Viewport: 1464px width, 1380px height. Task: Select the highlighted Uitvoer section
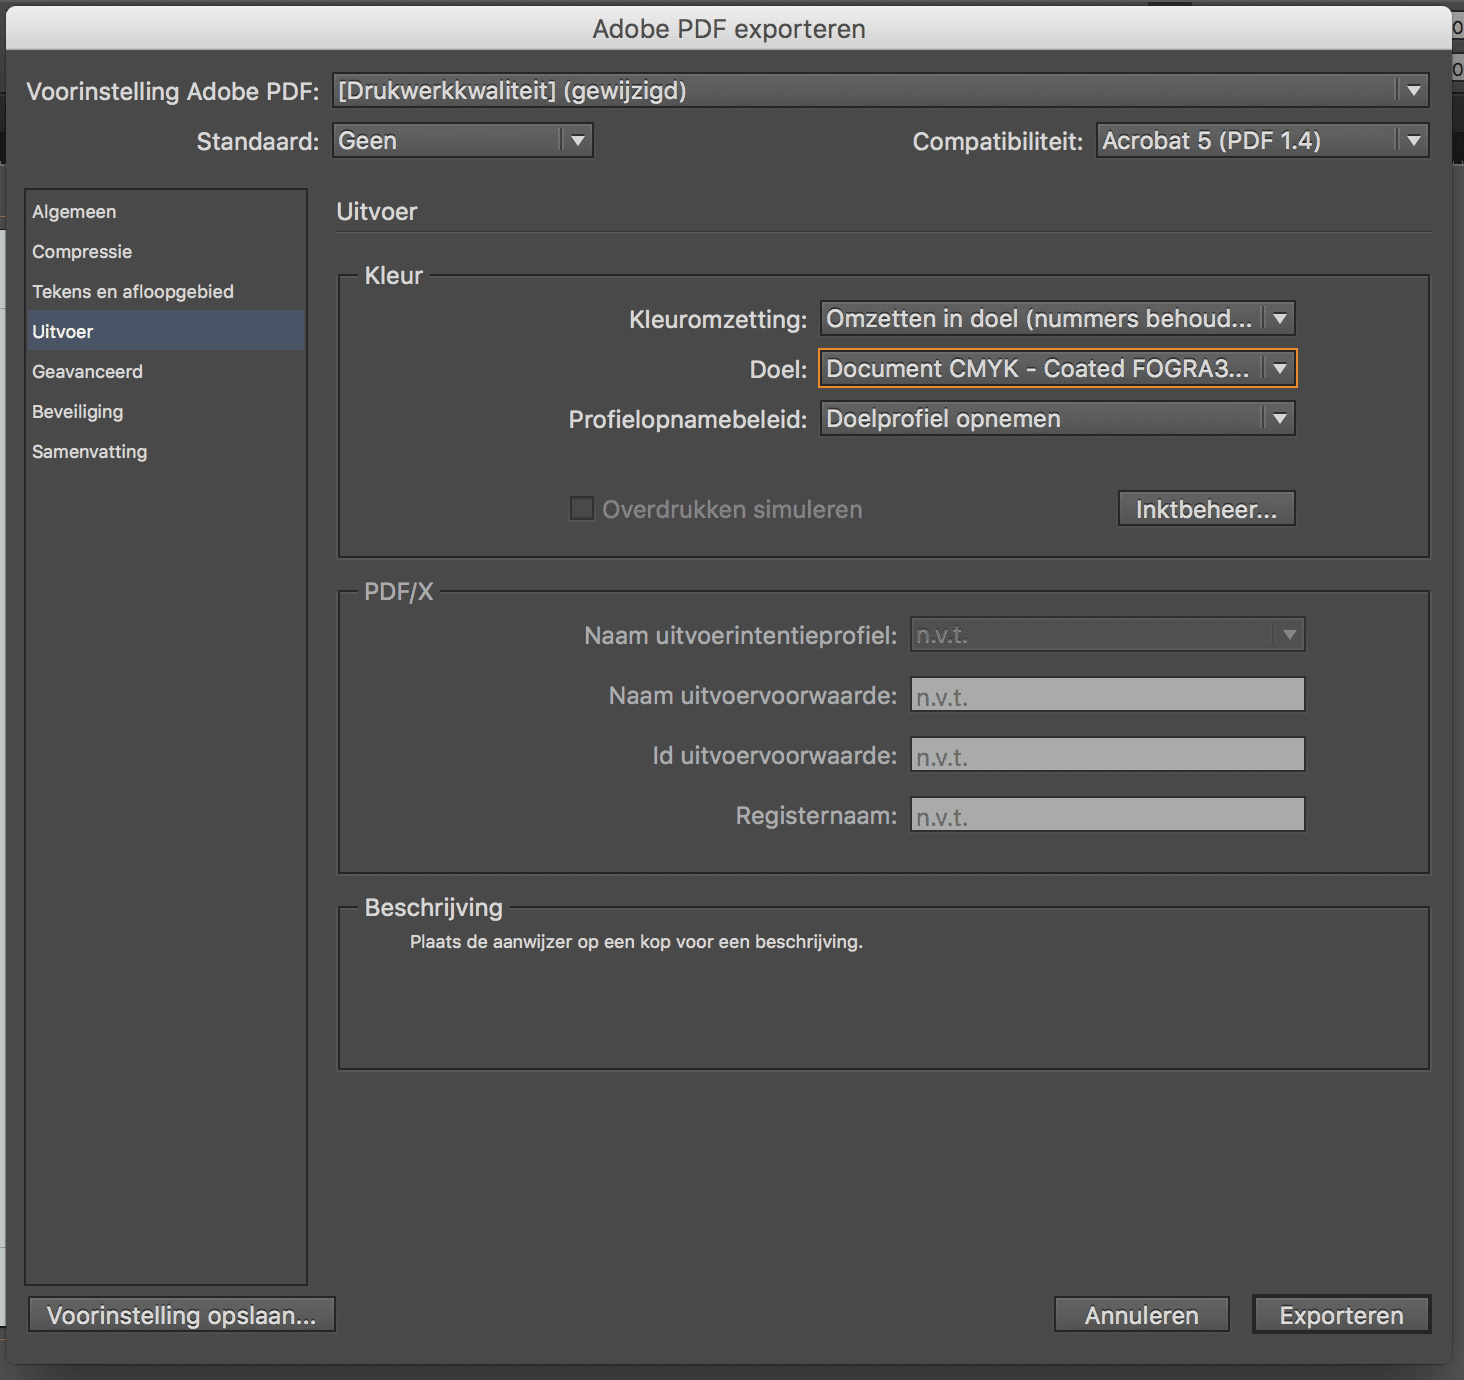(x=63, y=331)
